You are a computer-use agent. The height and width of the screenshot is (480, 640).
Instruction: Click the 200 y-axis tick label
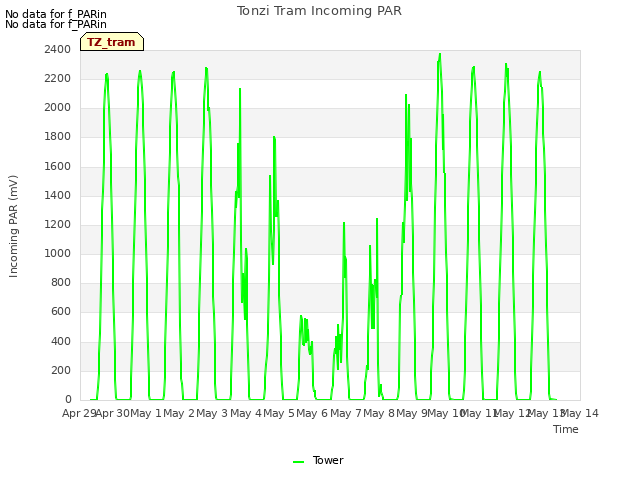[x=61, y=371]
